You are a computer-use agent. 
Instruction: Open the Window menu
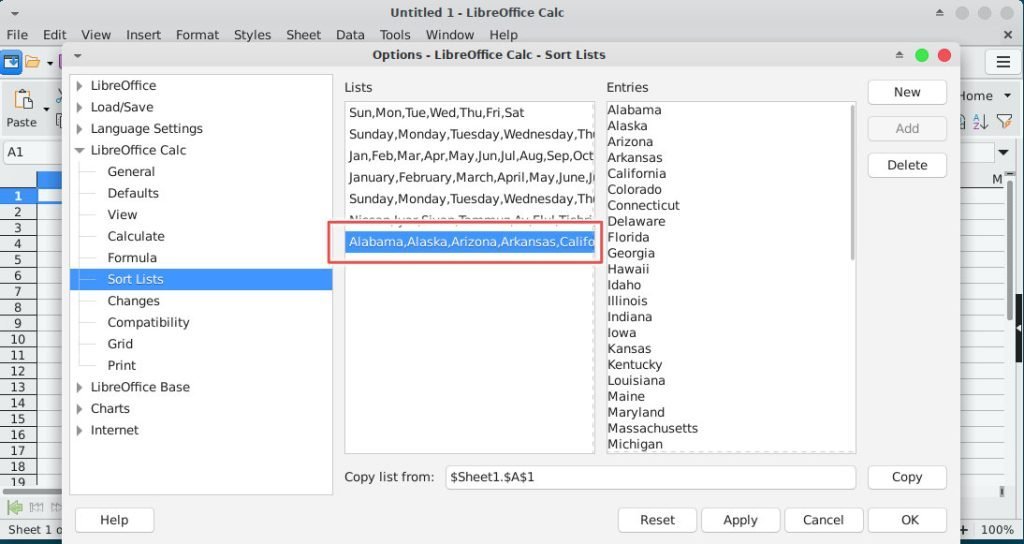click(x=449, y=35)
